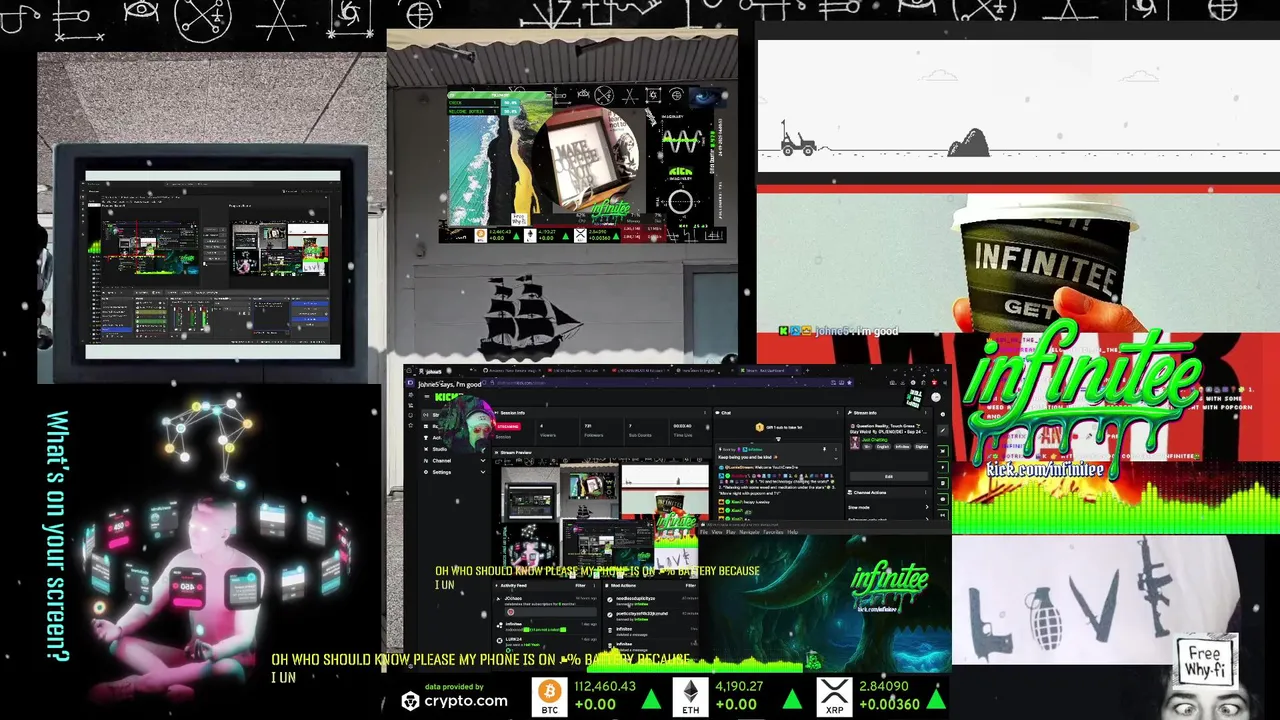Switch to the Kick Dashboard browser tab
The image size is (1280, 720).
click(x=769, y=370)
